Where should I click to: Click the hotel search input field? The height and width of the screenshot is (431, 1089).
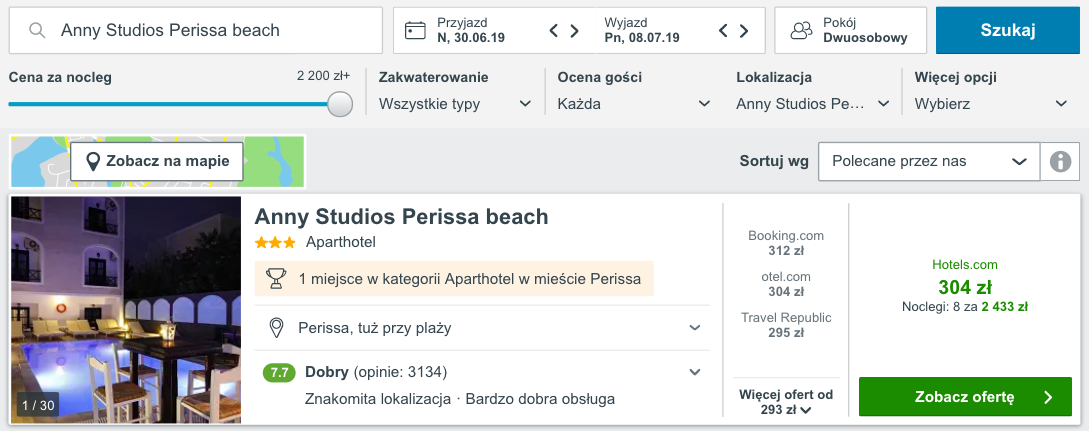(x=196, y=31)
